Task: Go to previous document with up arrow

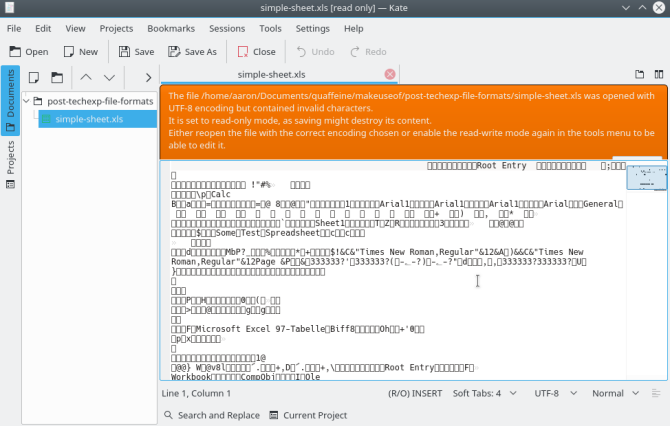Action: (86, 77)
